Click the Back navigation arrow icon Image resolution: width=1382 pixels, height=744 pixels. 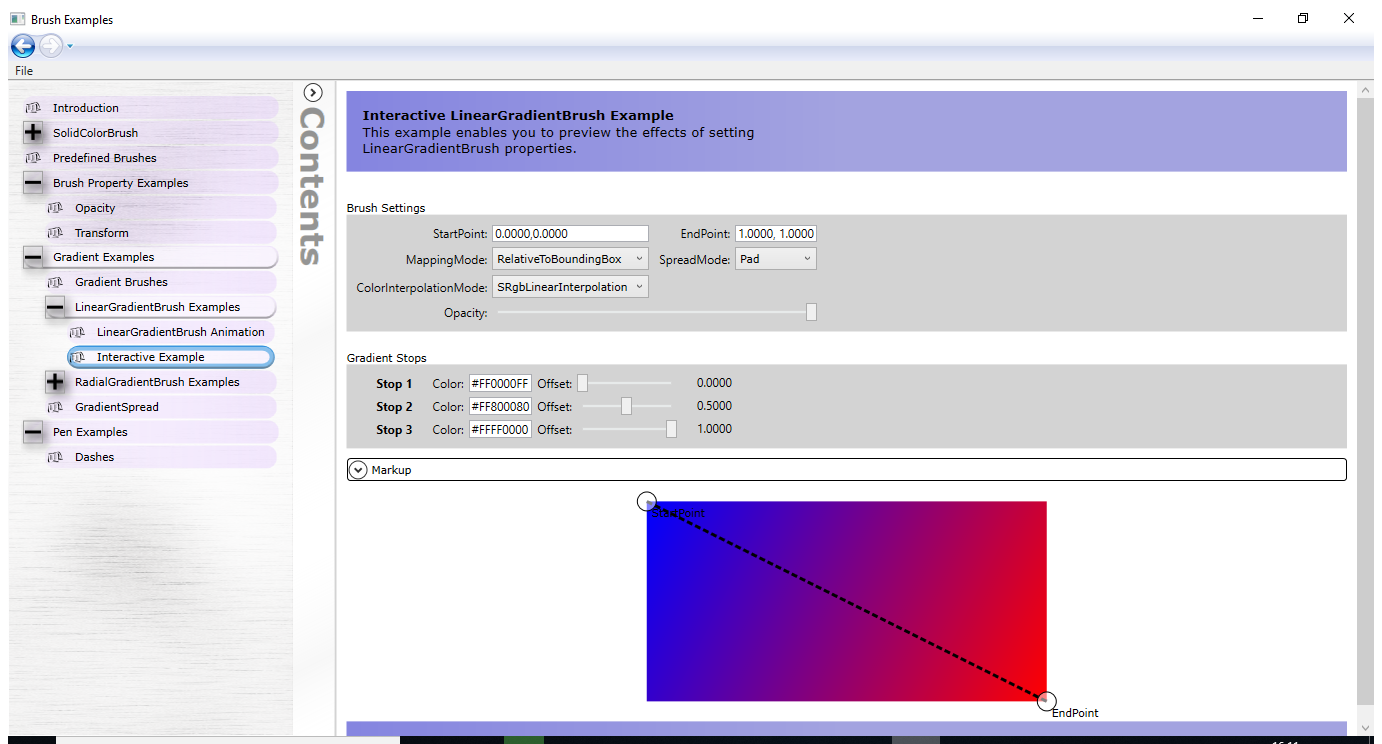pyautogui.click(x=22, y=45)
